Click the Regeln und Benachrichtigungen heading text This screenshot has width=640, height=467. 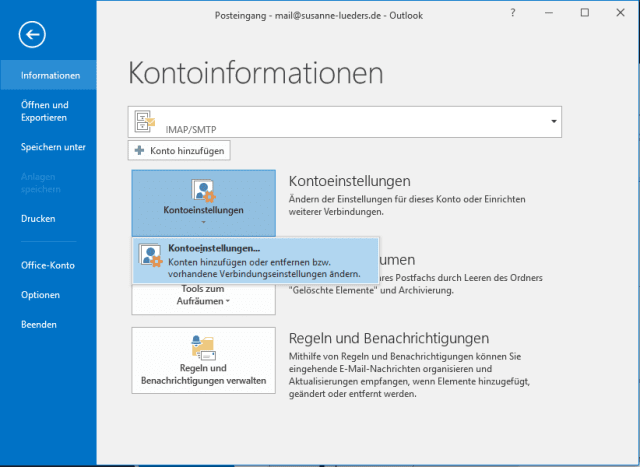pyautogui.click(x=389, y=338)
